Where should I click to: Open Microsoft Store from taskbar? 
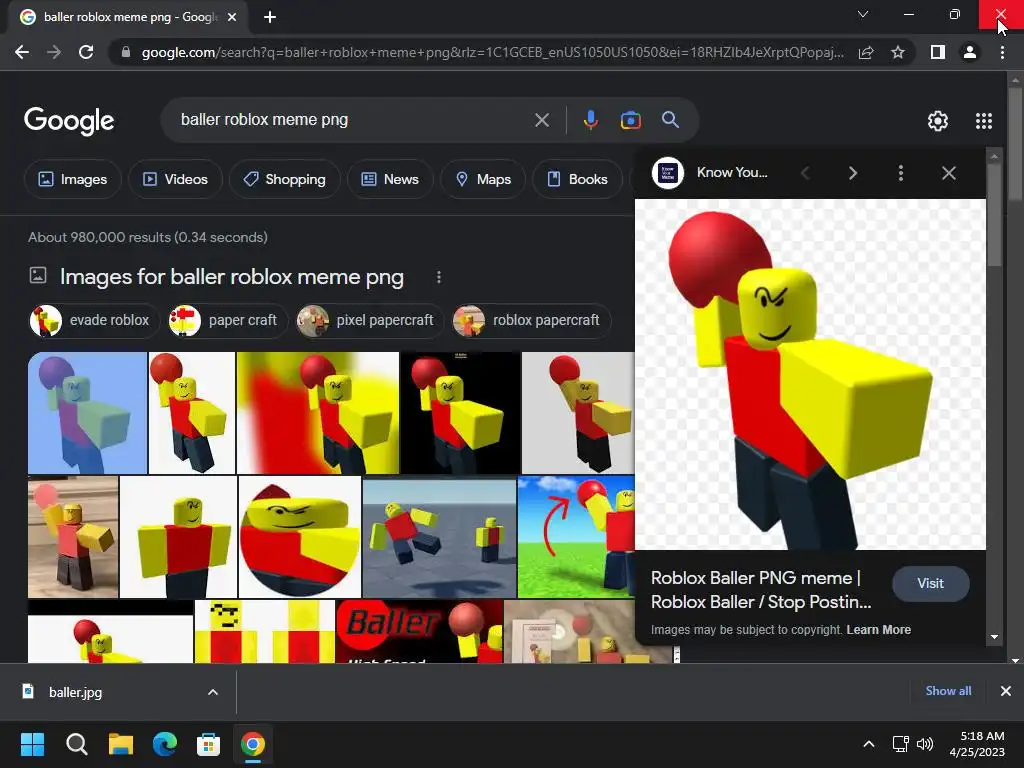point(208,744)
